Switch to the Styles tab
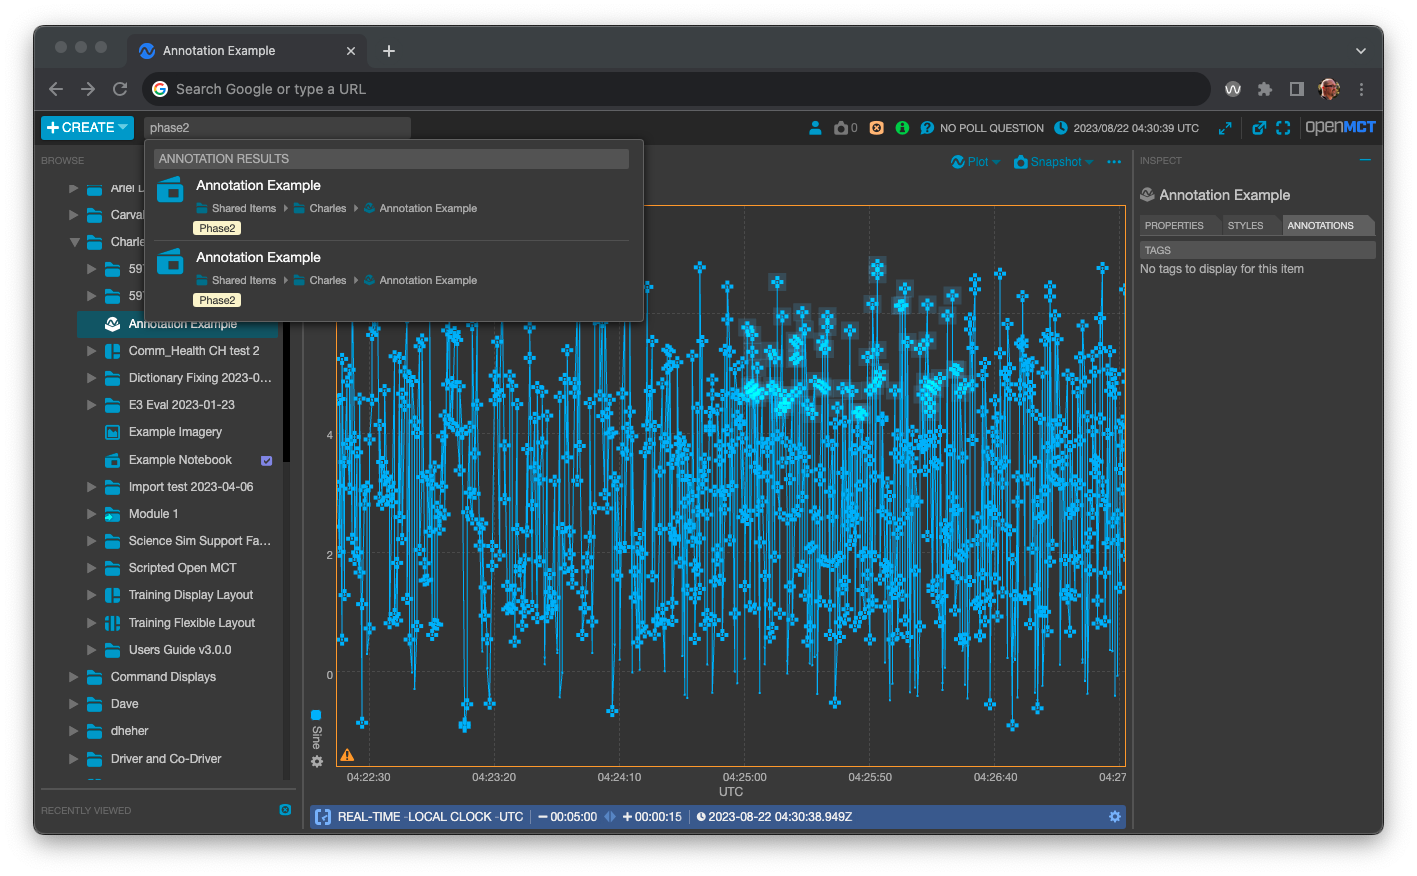The height and width of the screenshot is (876, 1417). 1245,226
